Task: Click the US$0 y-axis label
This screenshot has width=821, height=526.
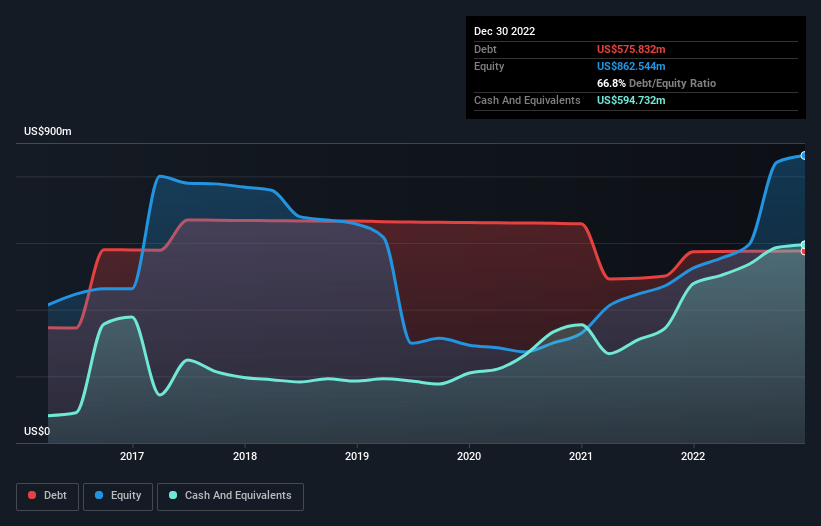Action: click(37, 431)
